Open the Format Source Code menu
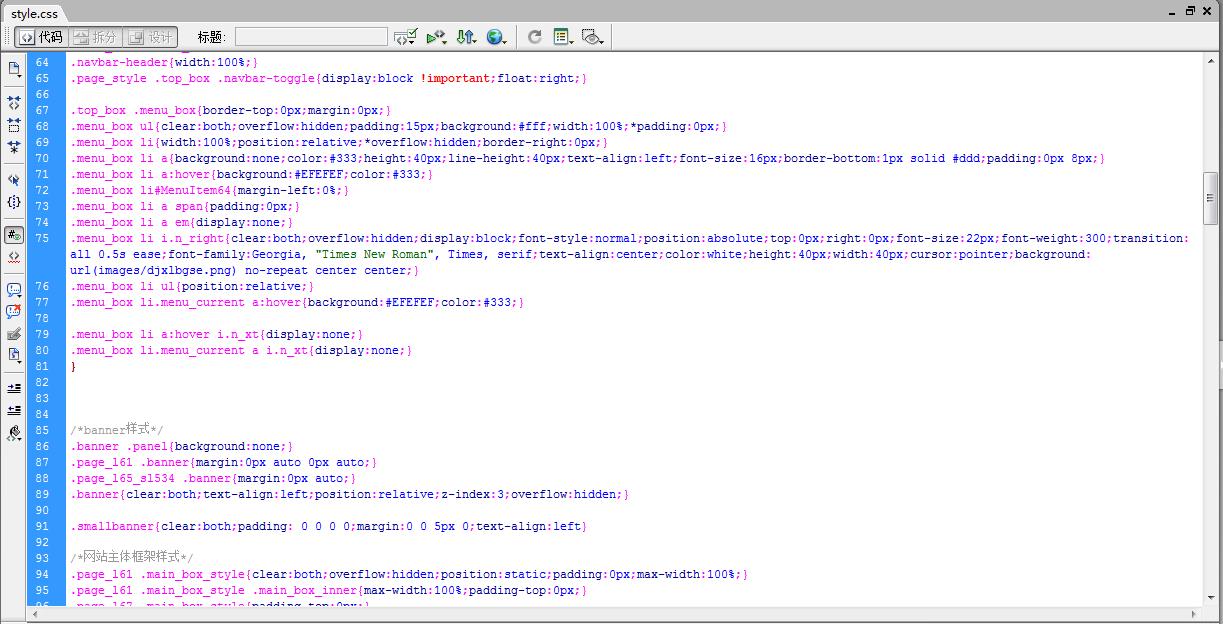 tap(14, 433)
